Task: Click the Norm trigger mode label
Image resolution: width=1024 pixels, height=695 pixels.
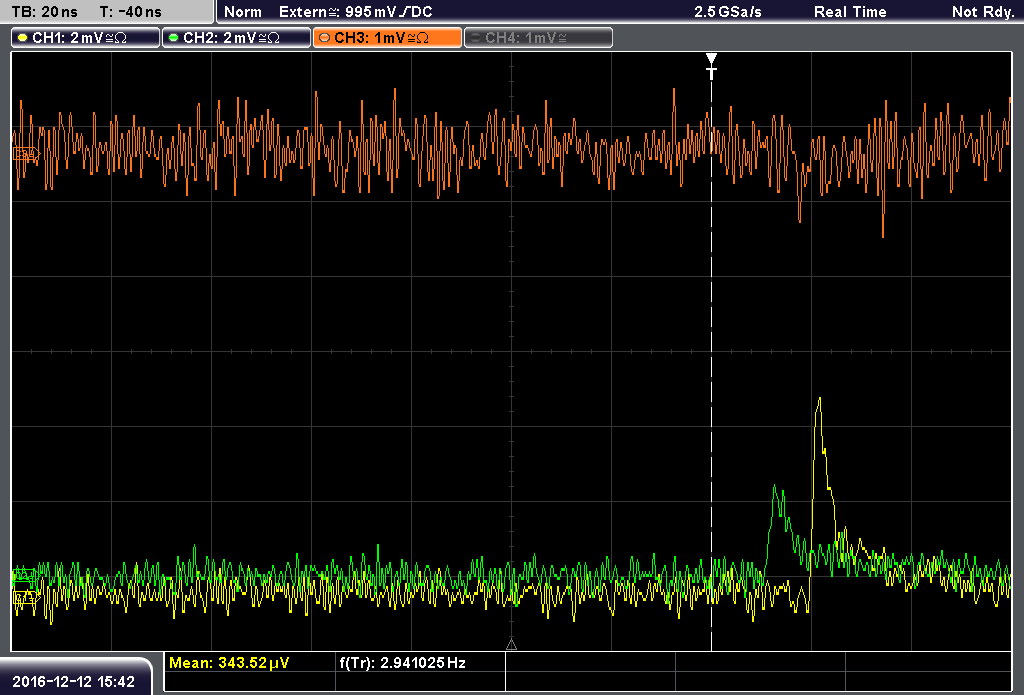Action: click(243, 12)
